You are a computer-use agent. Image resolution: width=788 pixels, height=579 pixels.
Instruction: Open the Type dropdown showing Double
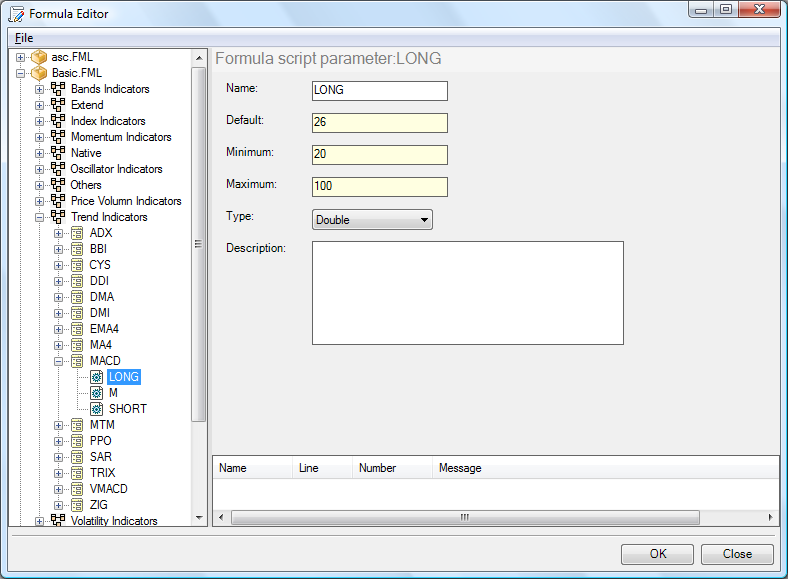(372, 220)
